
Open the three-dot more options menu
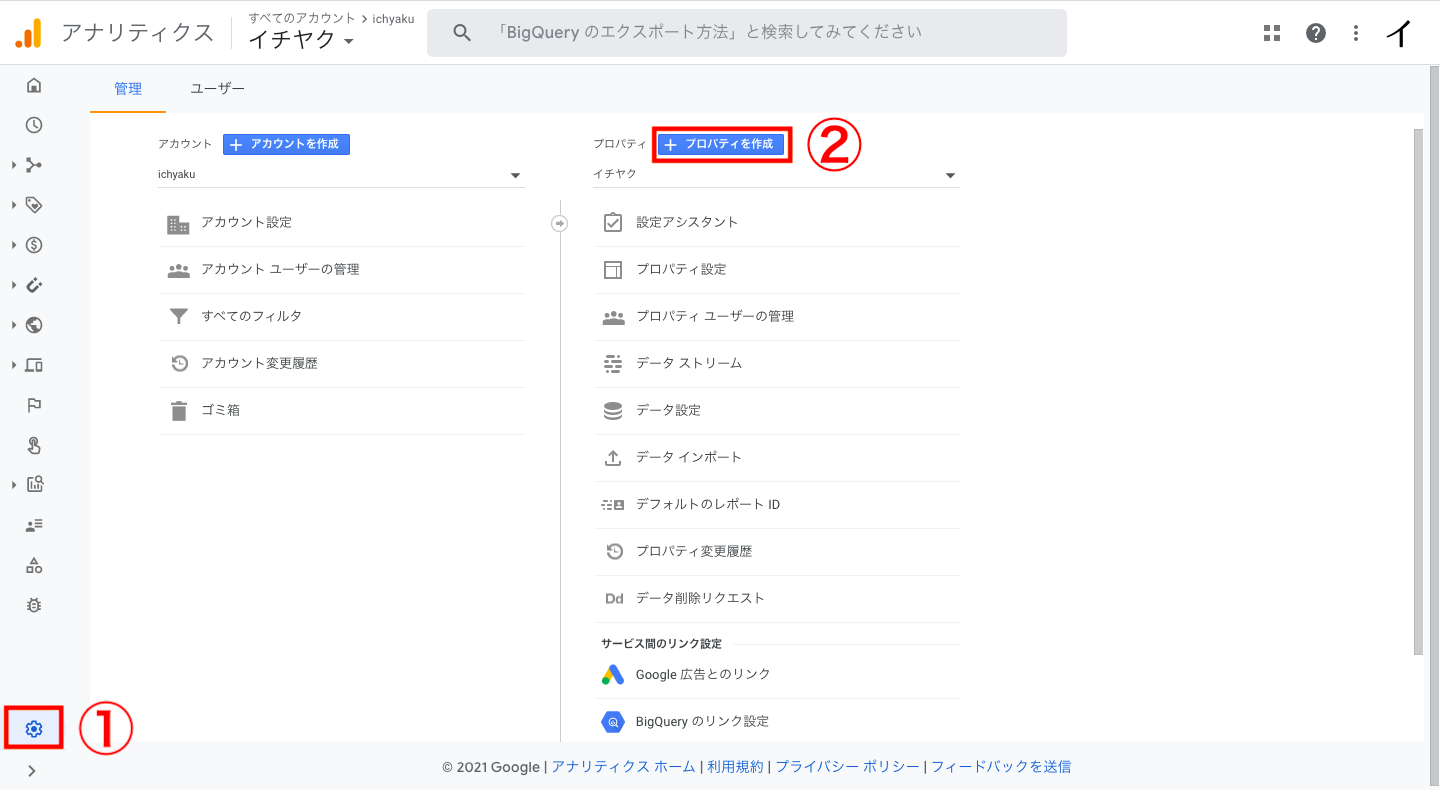(1356, 33)
